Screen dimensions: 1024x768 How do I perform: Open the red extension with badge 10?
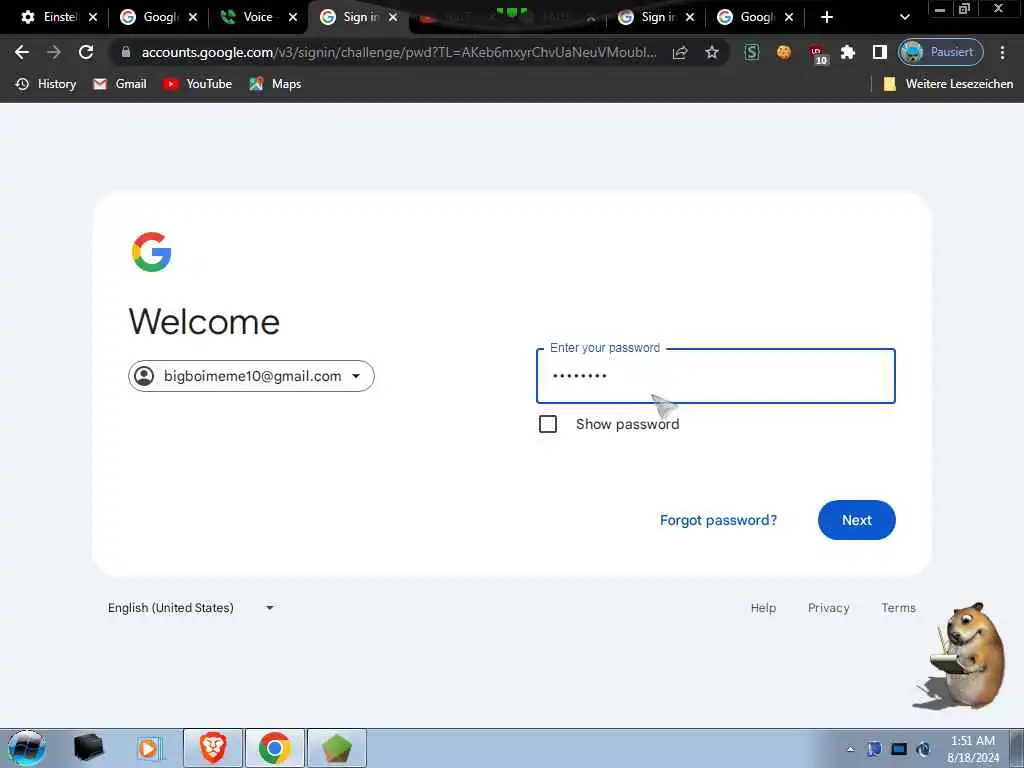817,54
